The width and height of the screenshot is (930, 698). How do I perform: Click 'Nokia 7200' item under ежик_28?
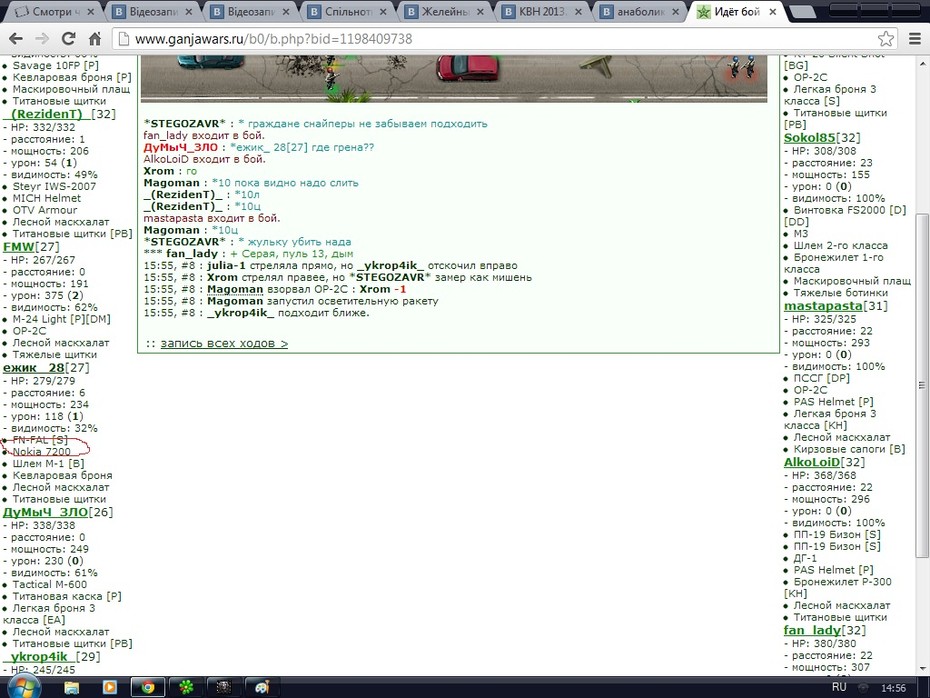pyautogui.click(x=42, y=452)
